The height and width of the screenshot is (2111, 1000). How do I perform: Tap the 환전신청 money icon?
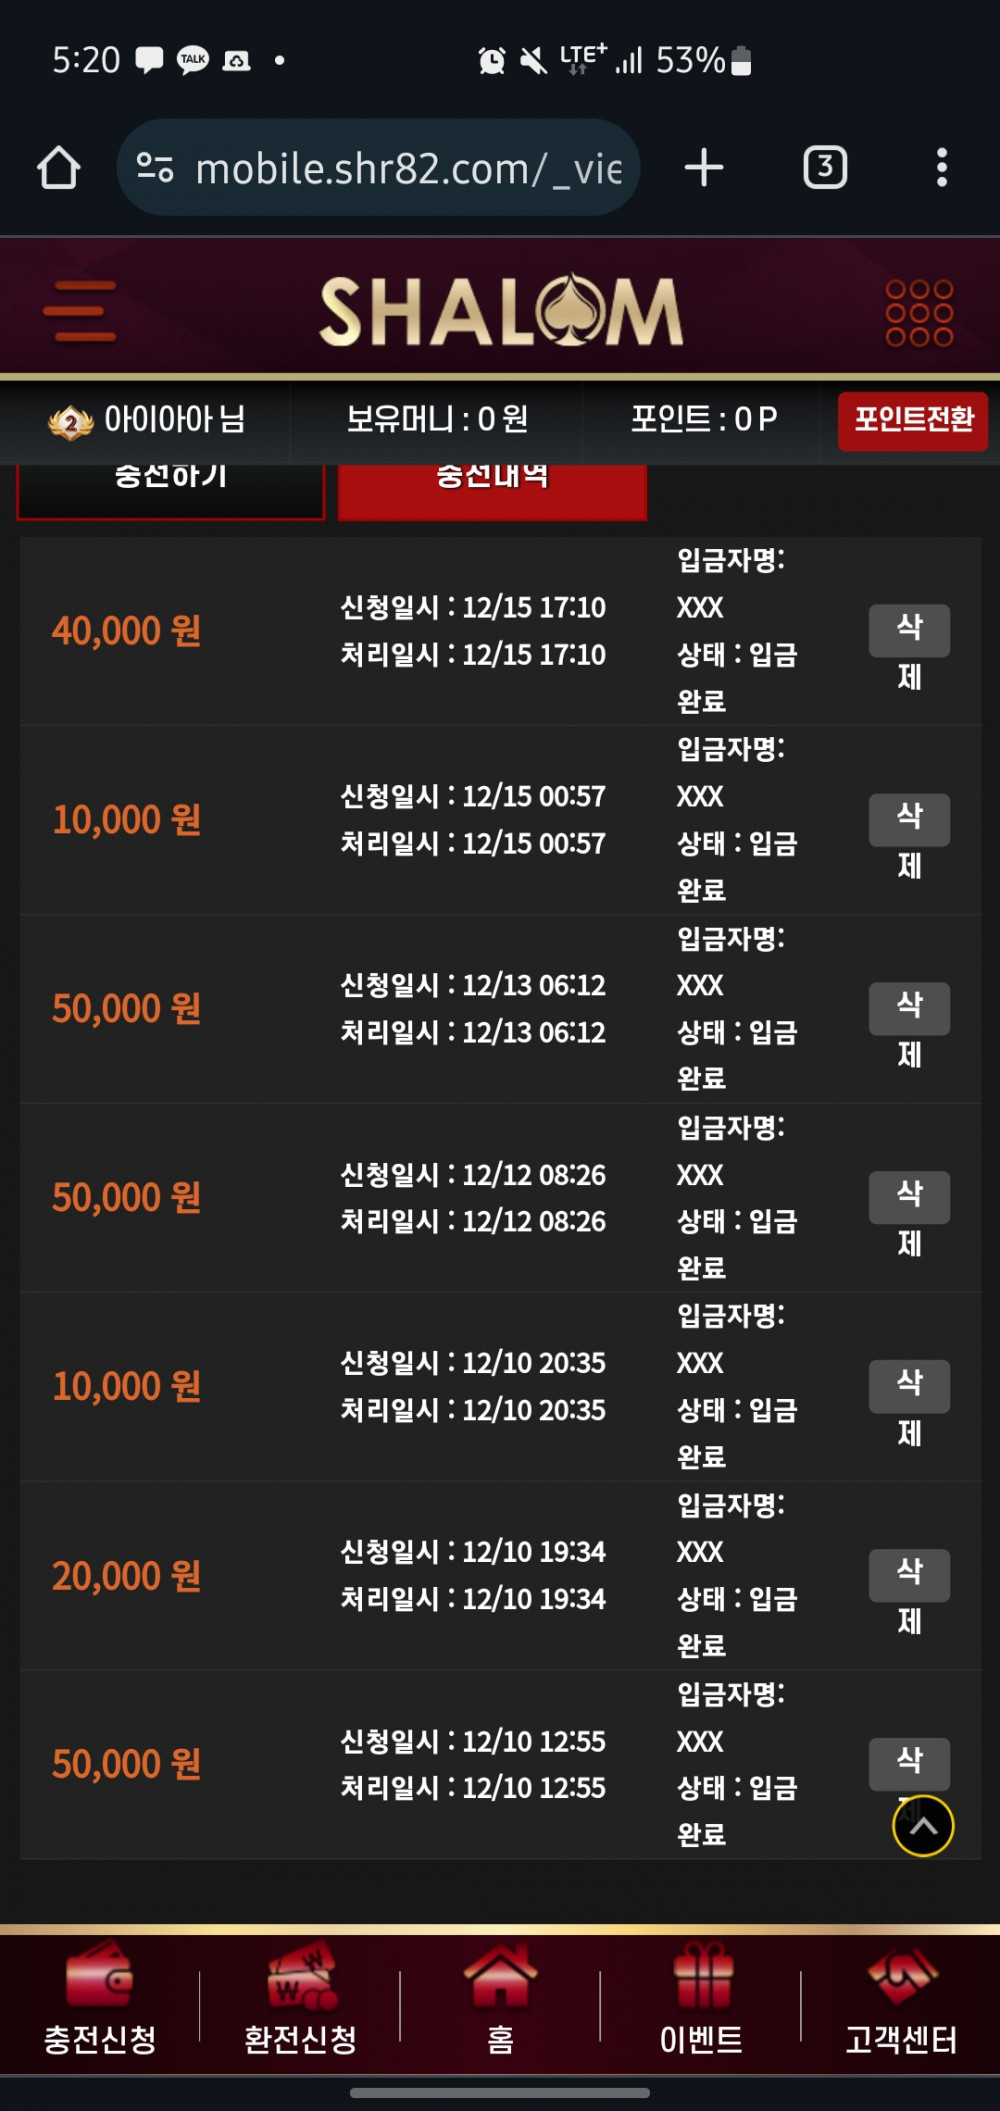point(301,1975)
